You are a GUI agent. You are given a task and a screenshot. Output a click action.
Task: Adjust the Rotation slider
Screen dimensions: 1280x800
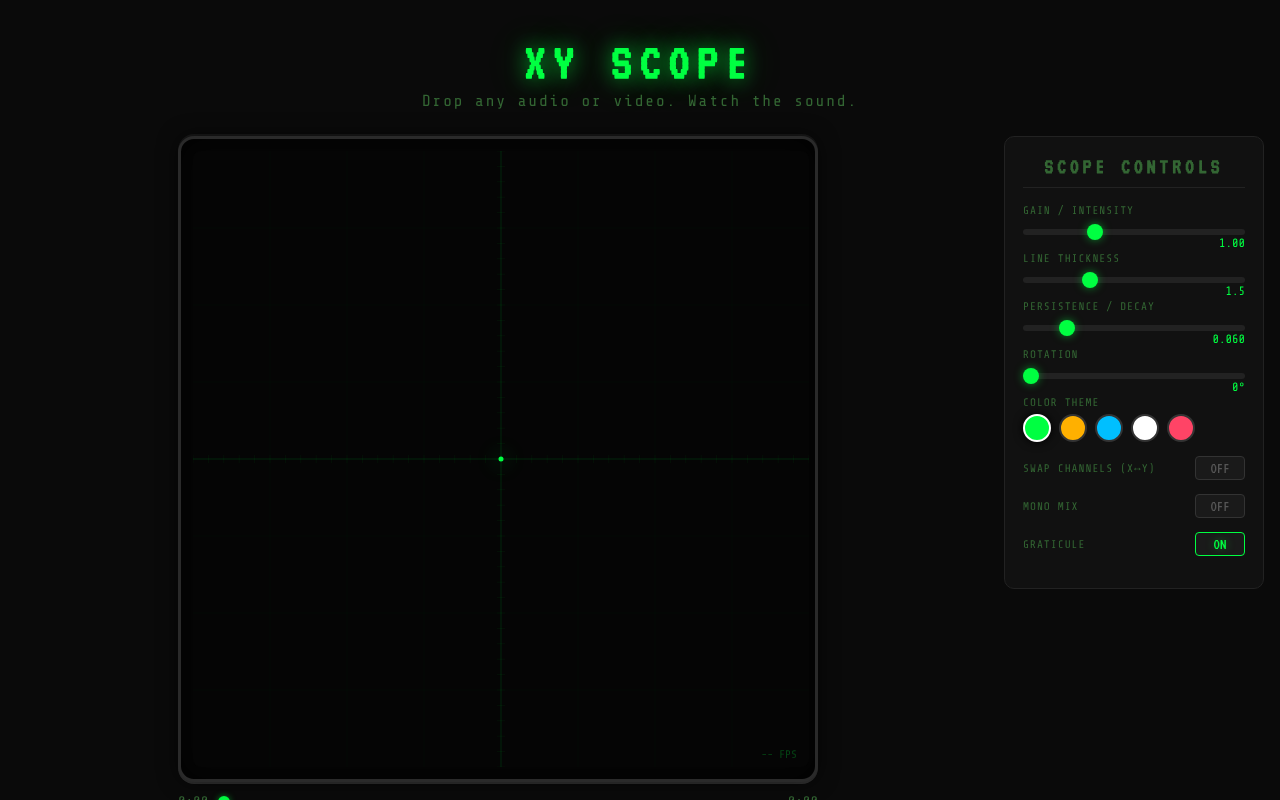click(1134, 376)
